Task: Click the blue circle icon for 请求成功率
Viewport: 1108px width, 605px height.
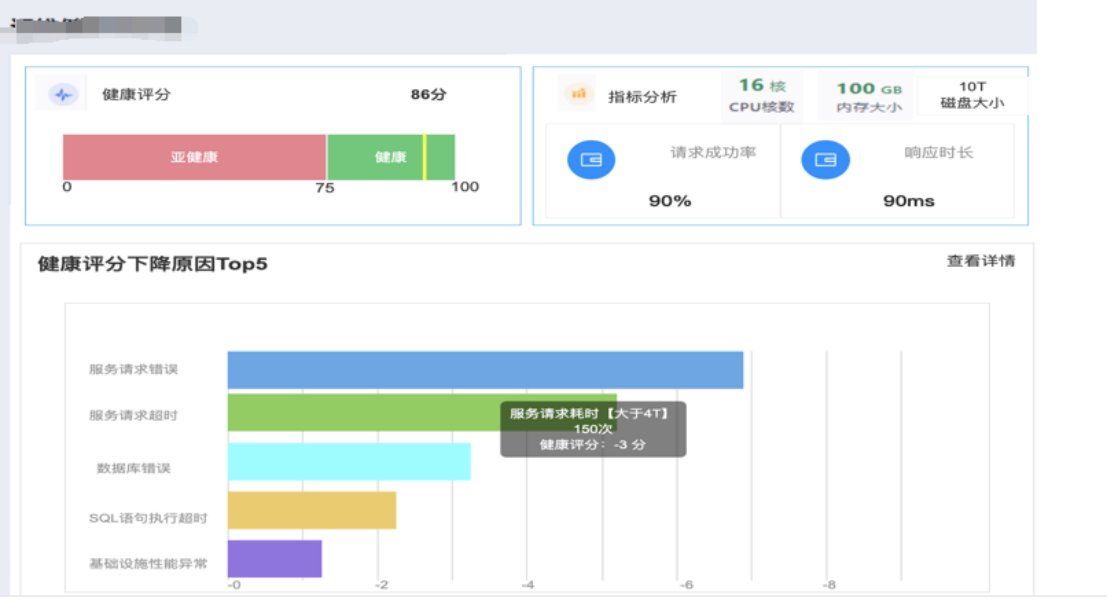Action: click(591, 160)
